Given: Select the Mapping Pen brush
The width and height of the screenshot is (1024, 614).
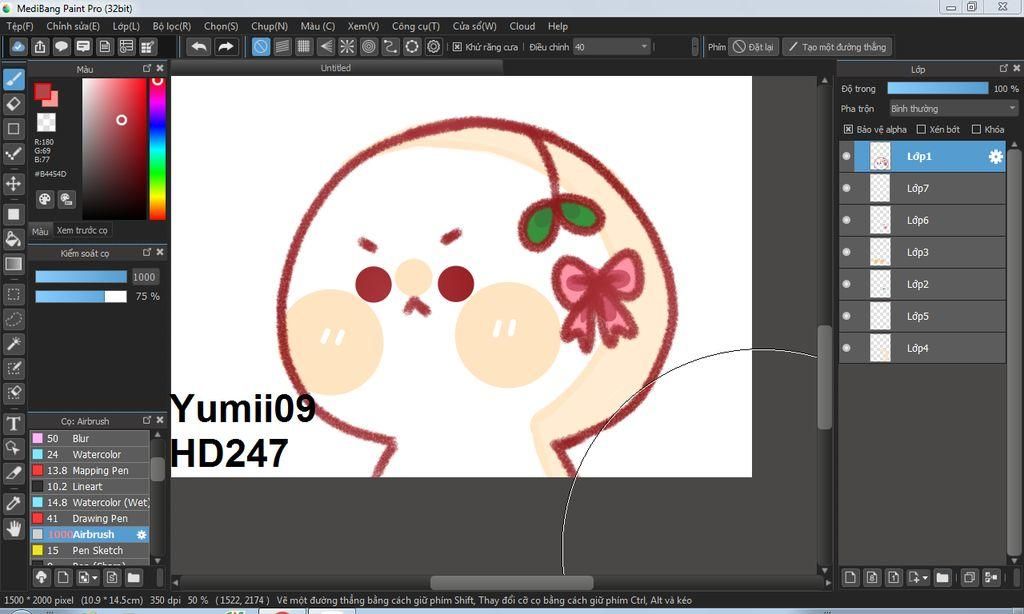Looking at the screenshot, I should 90,470.
